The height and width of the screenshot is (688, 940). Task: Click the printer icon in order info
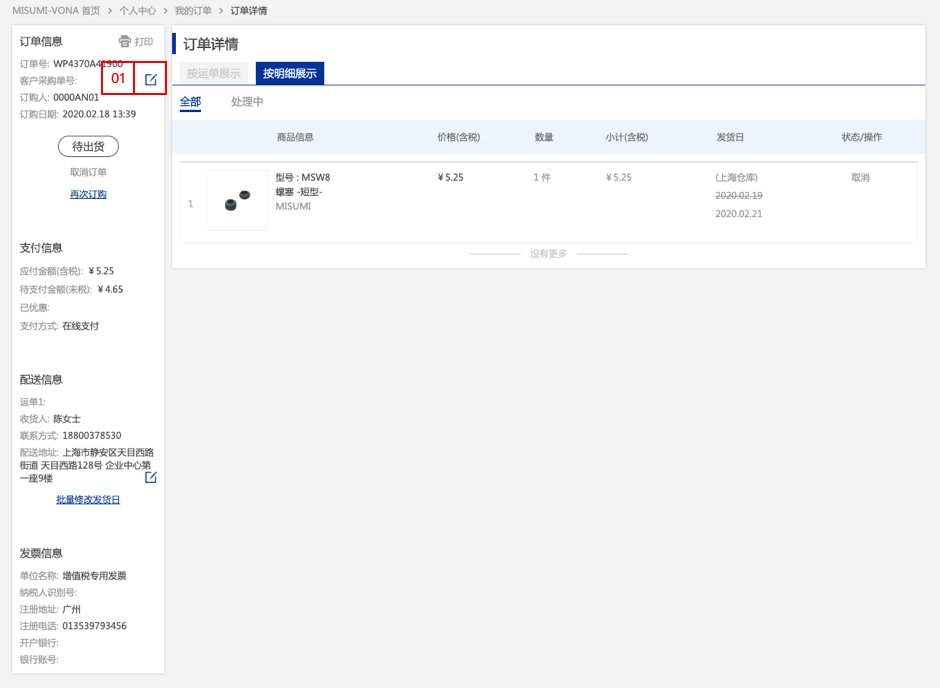(125, 42)
